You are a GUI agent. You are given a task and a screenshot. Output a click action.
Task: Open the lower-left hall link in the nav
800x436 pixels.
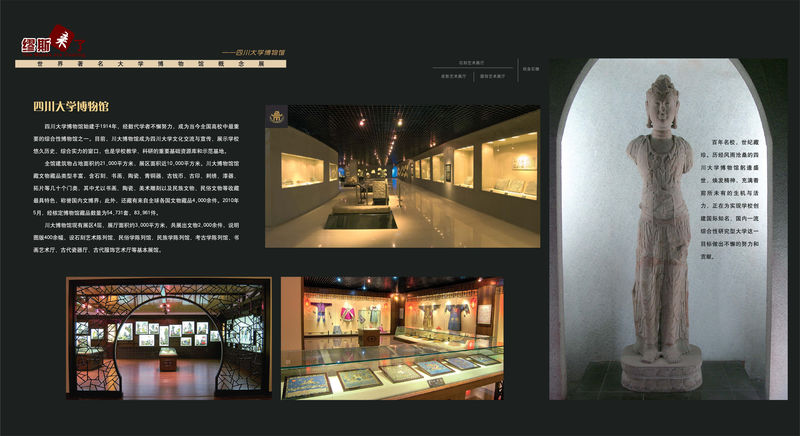454,76
